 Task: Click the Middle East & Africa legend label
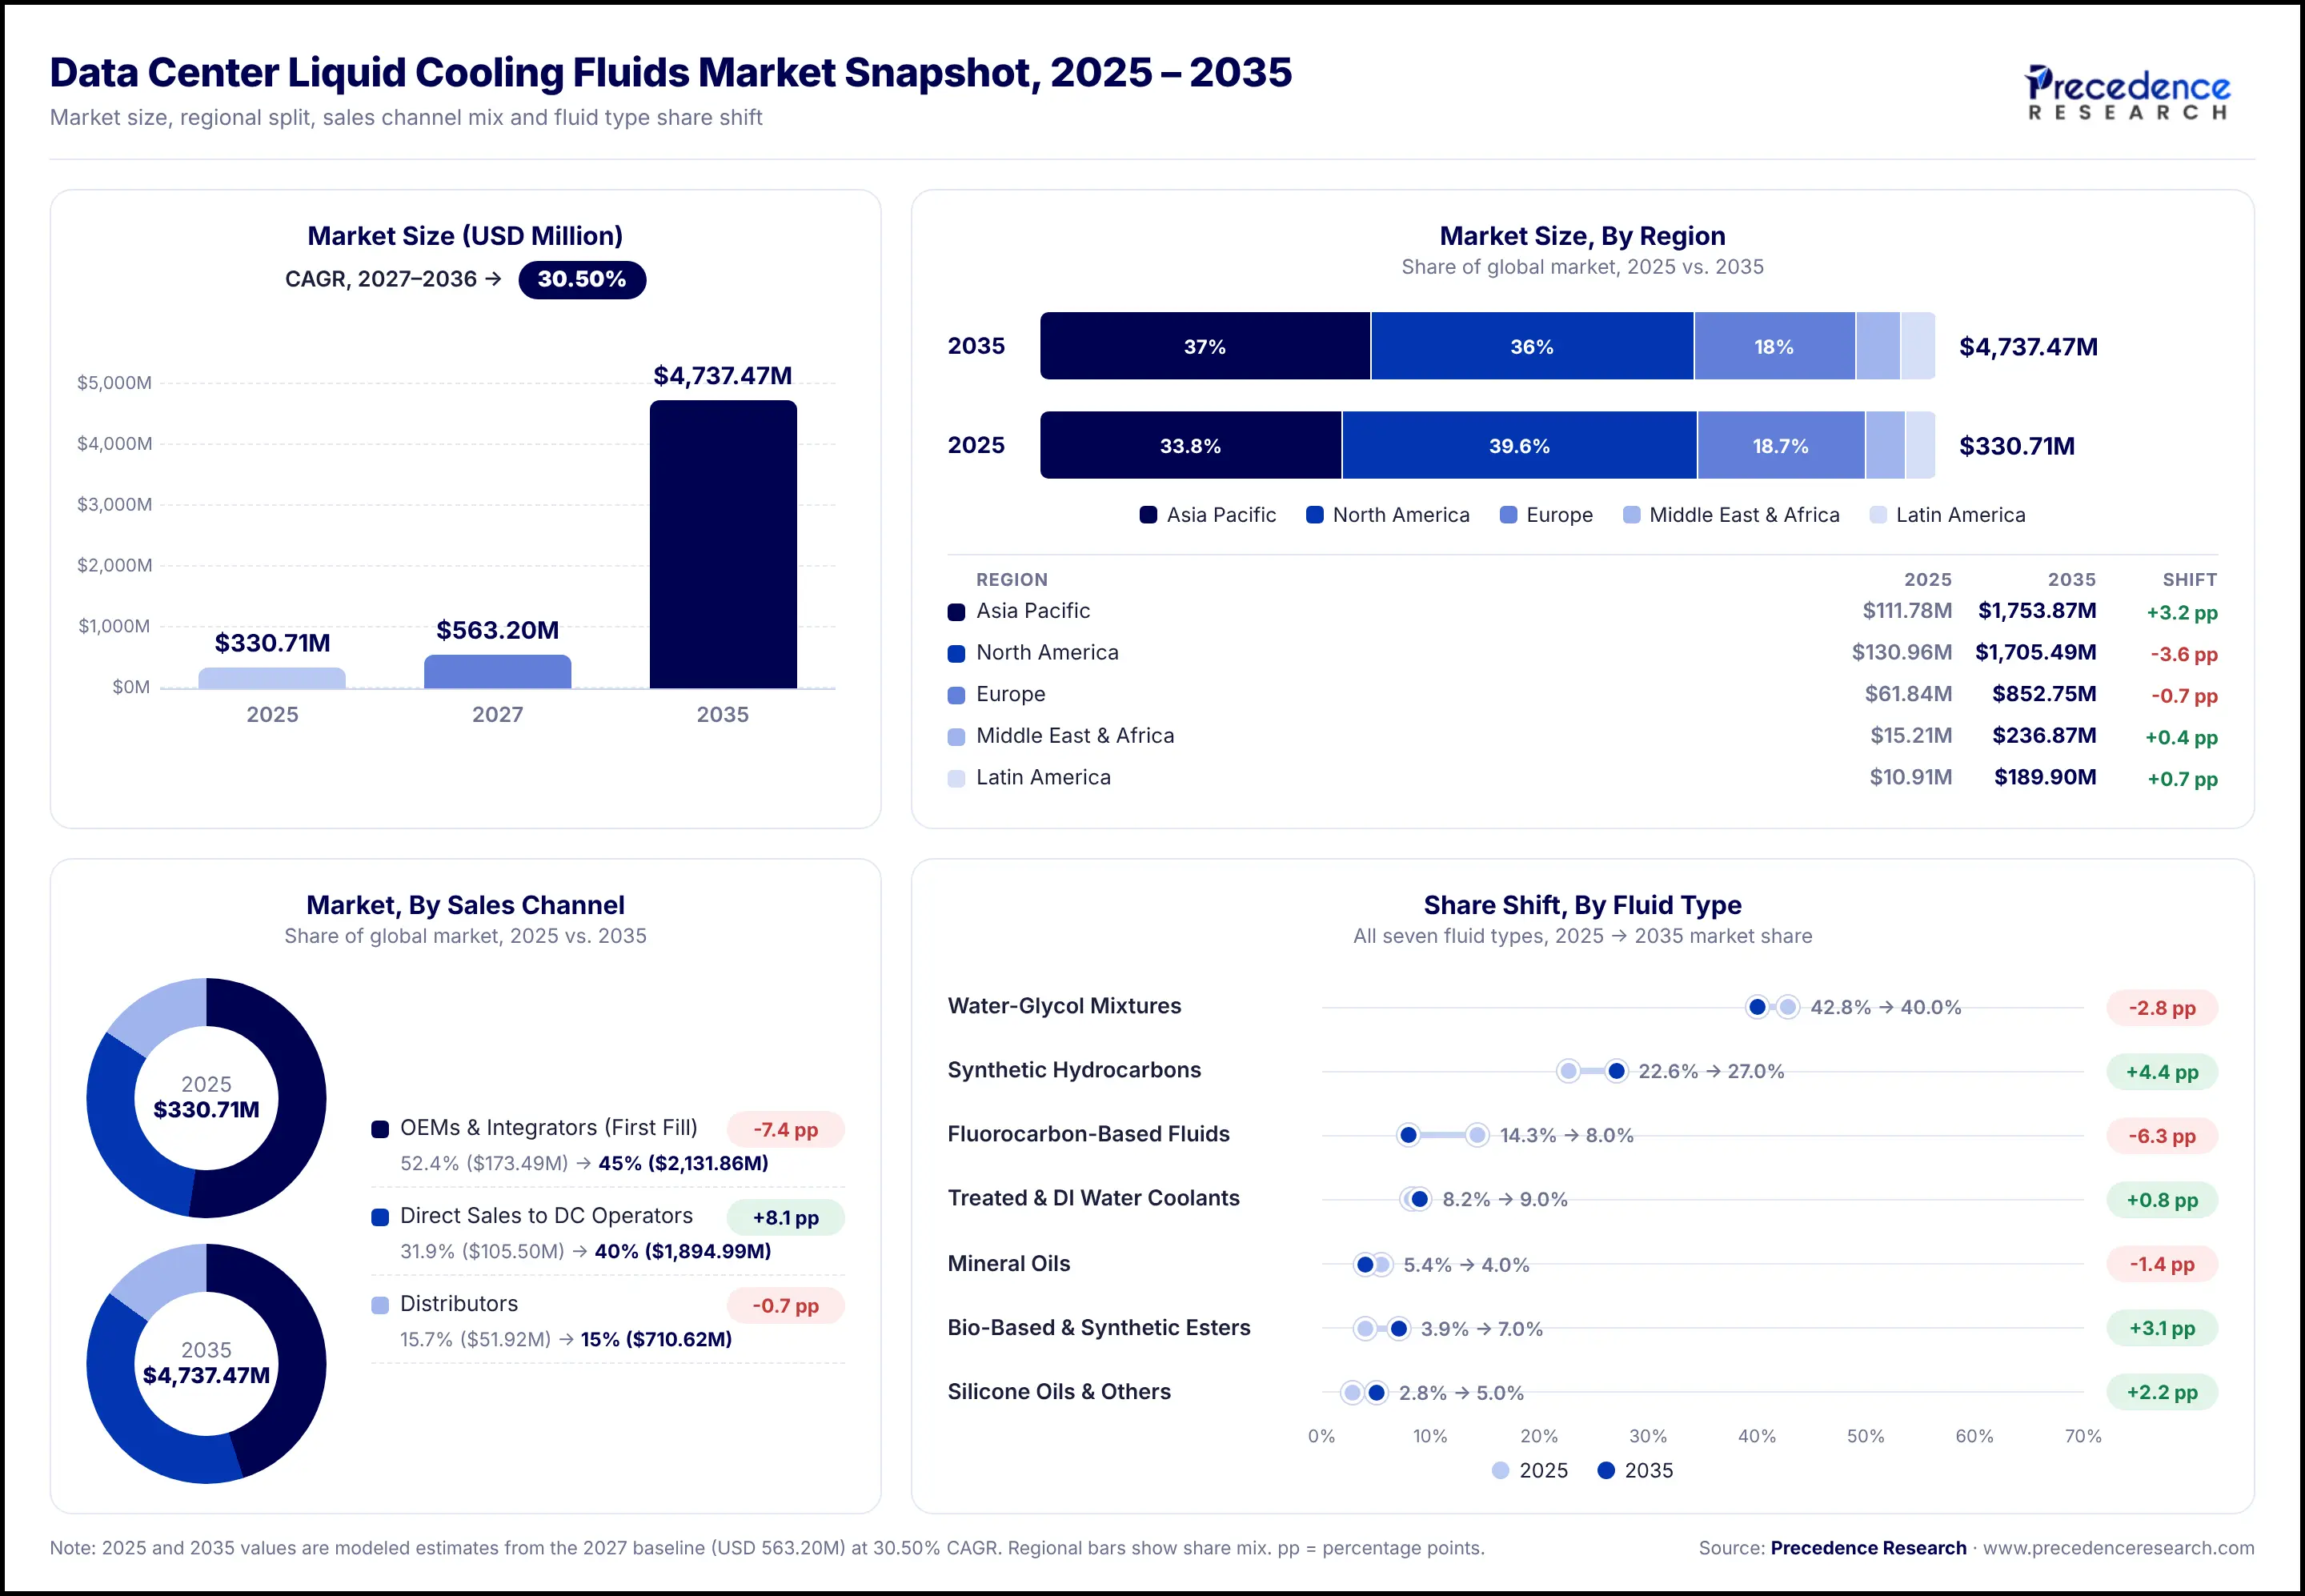pyautogui.click(x=1744, y=515)
